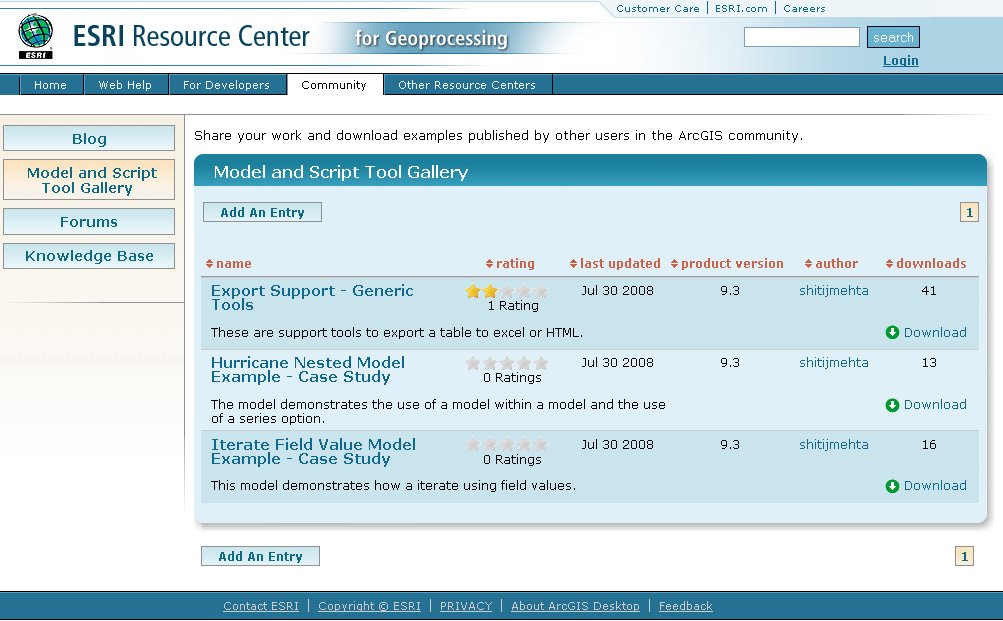
Task: Click page 1 at the top pager
Action: click(x=969, y=212)
